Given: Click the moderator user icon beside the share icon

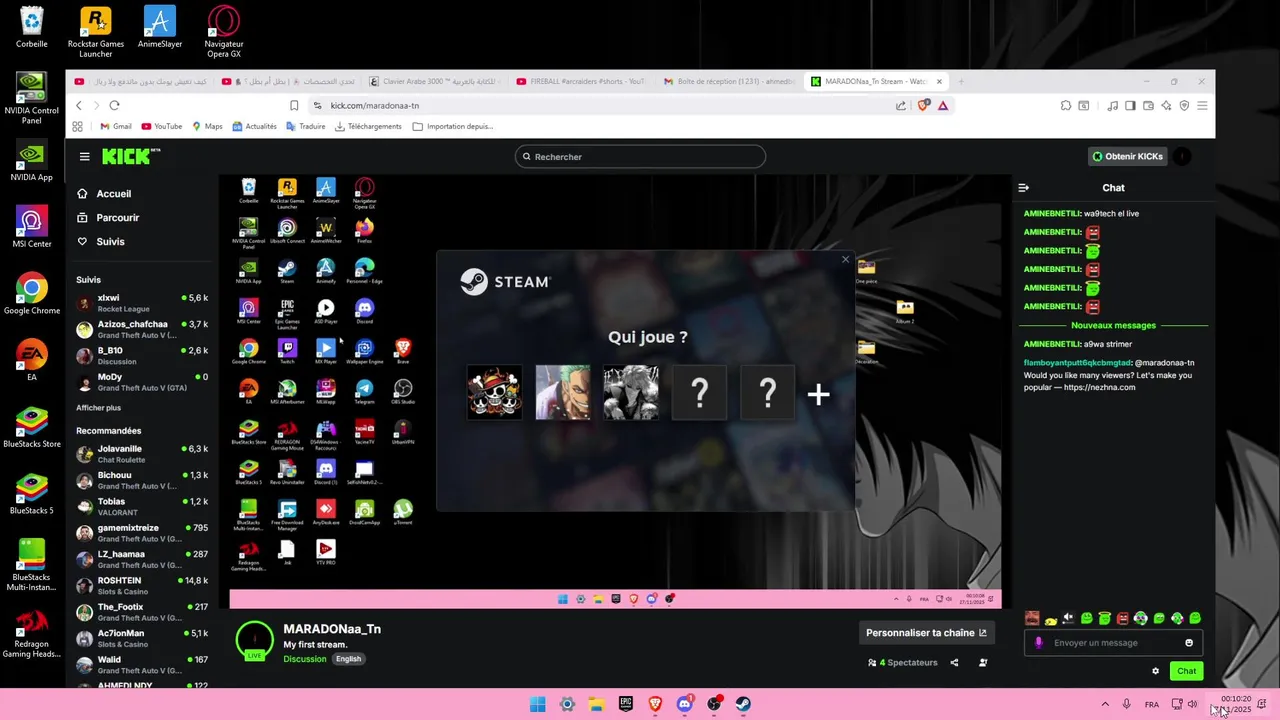Looking at the screenshot, I should point(984,662).
